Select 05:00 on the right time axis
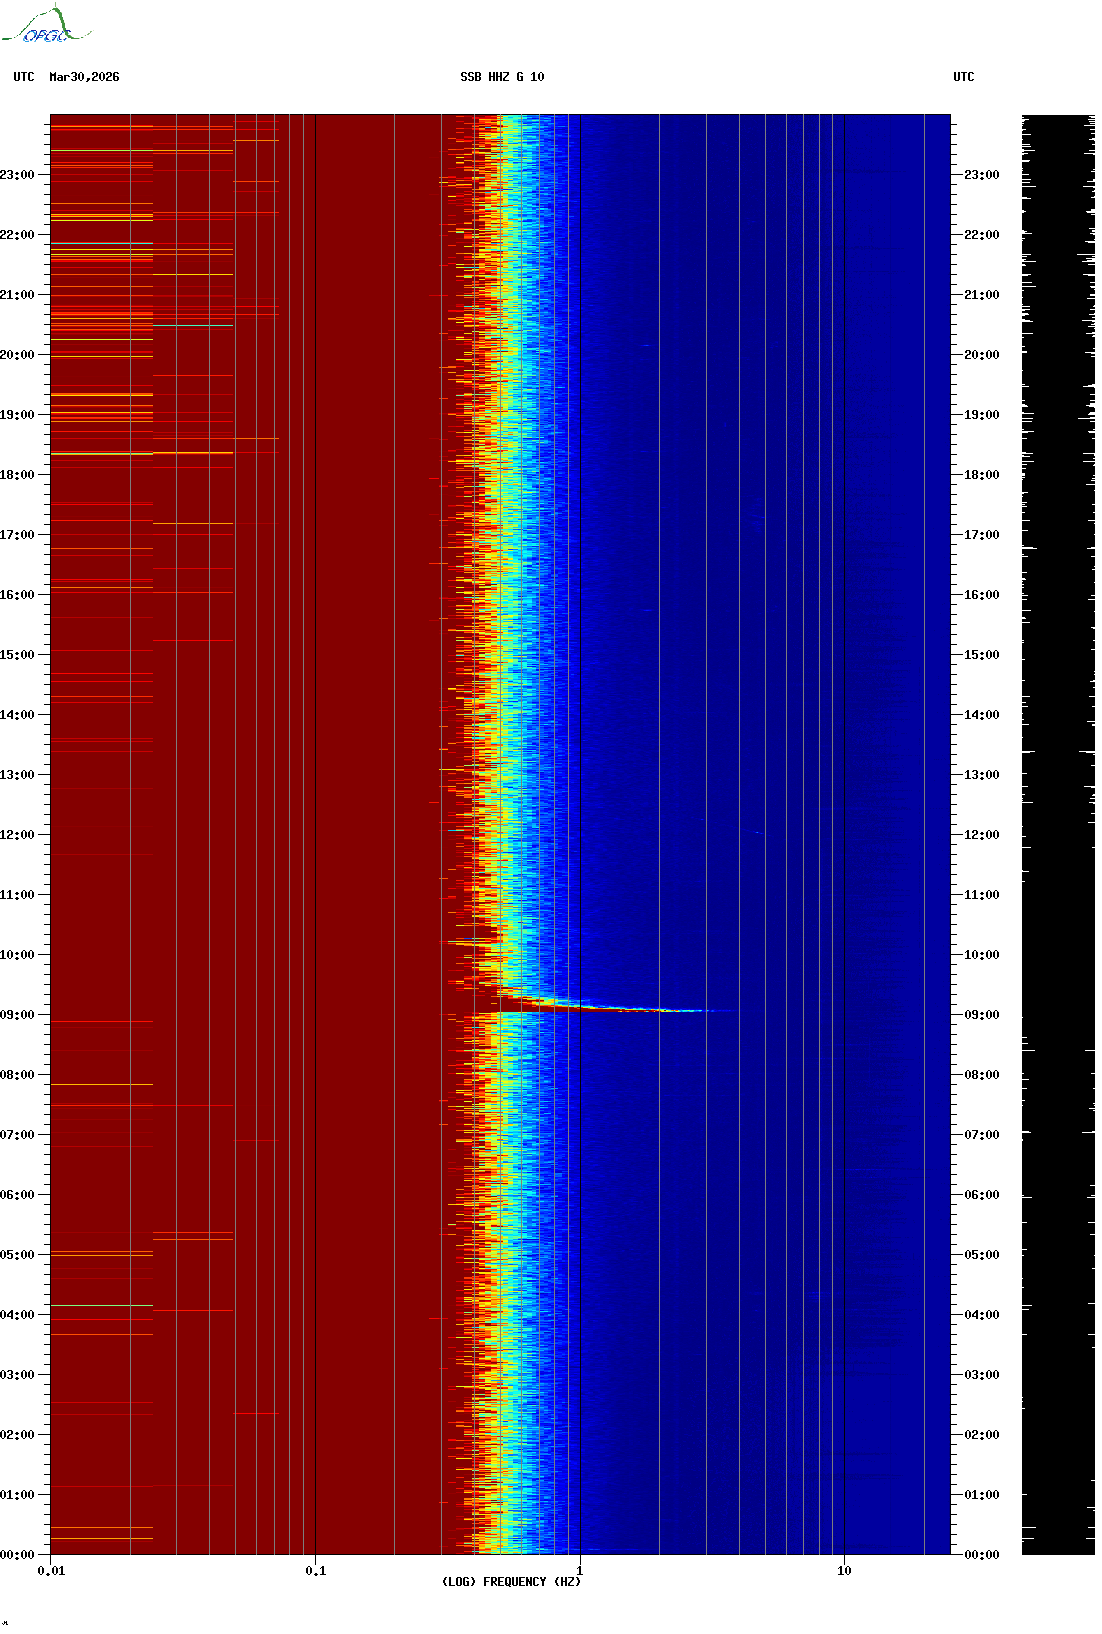The width and height of the screenshot is (1102, 1634). tap(982, 1255)
